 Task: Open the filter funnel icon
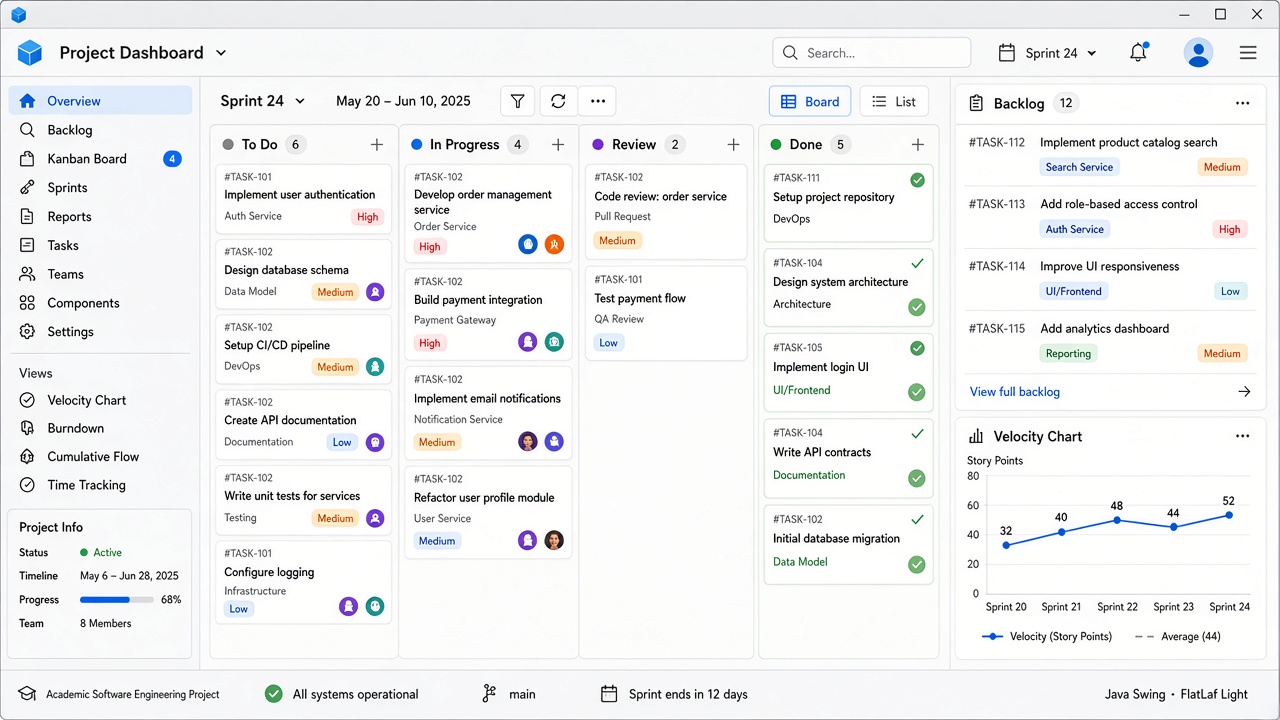point(518,101)
